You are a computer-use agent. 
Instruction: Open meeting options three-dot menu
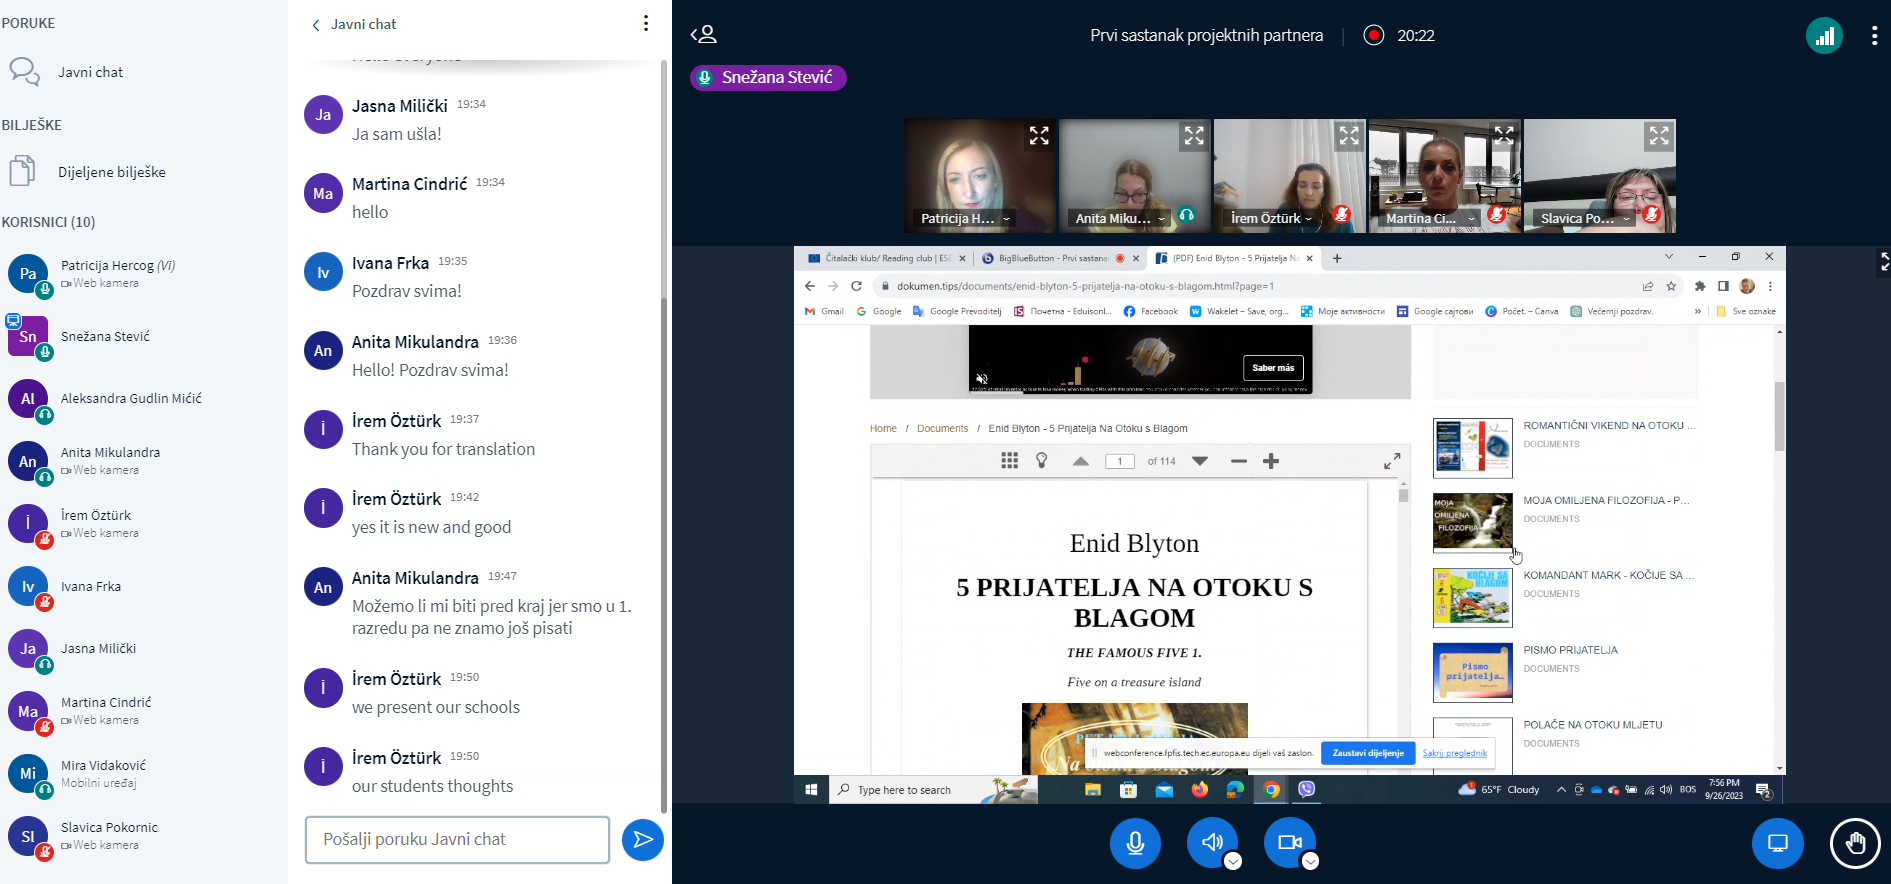(x=1874, y=36)
